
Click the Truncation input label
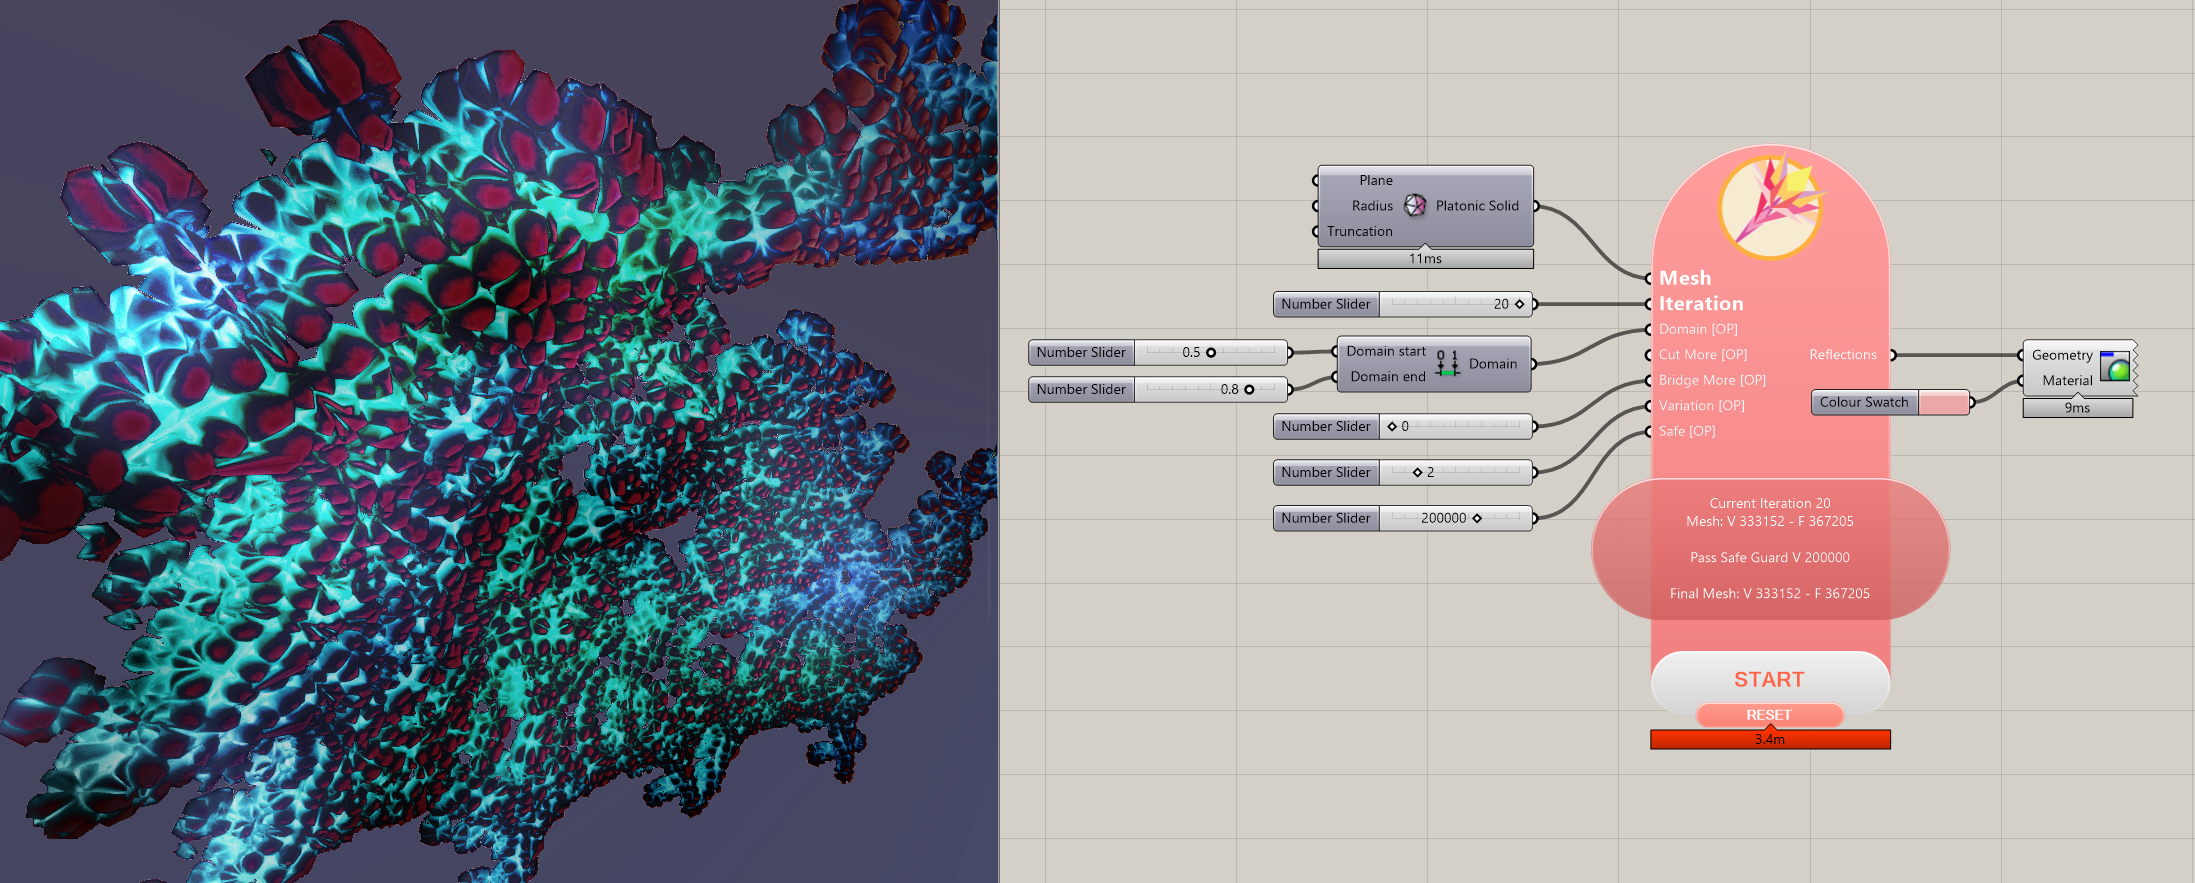(1359, 232)
